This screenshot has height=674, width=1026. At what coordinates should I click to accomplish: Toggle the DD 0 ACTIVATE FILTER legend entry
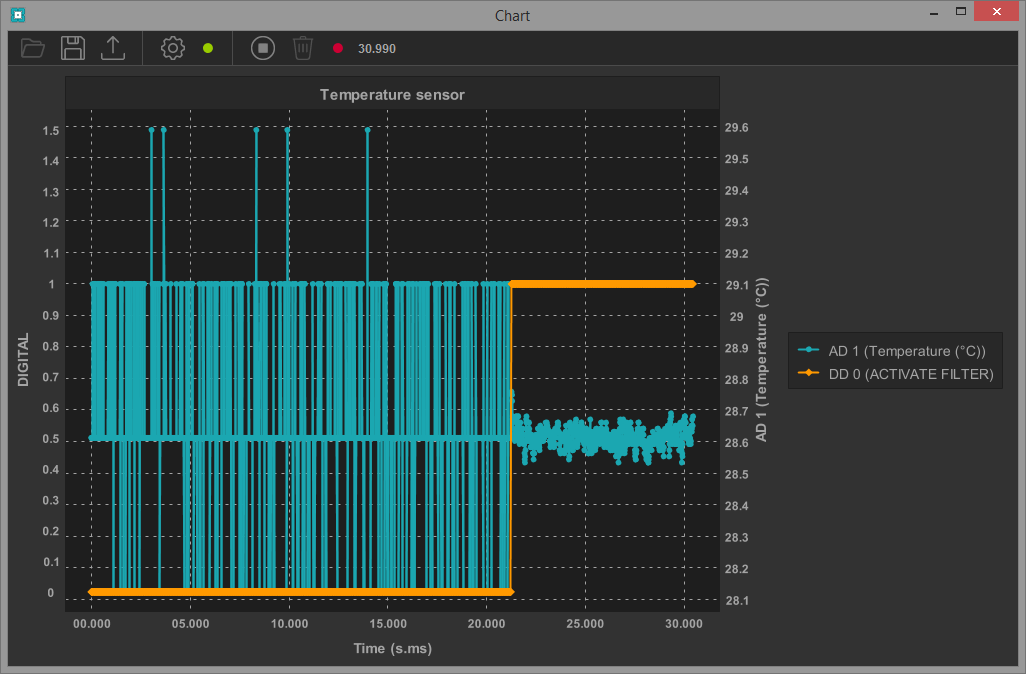[910, 374]
